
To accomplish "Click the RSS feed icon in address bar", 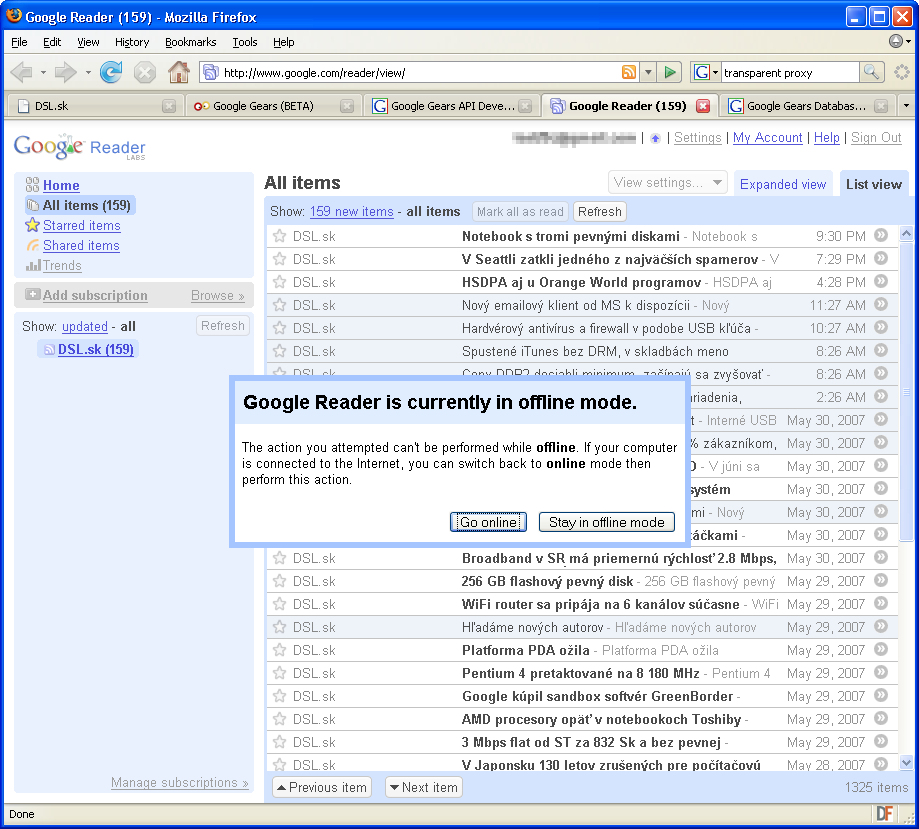I will point(628,72).
